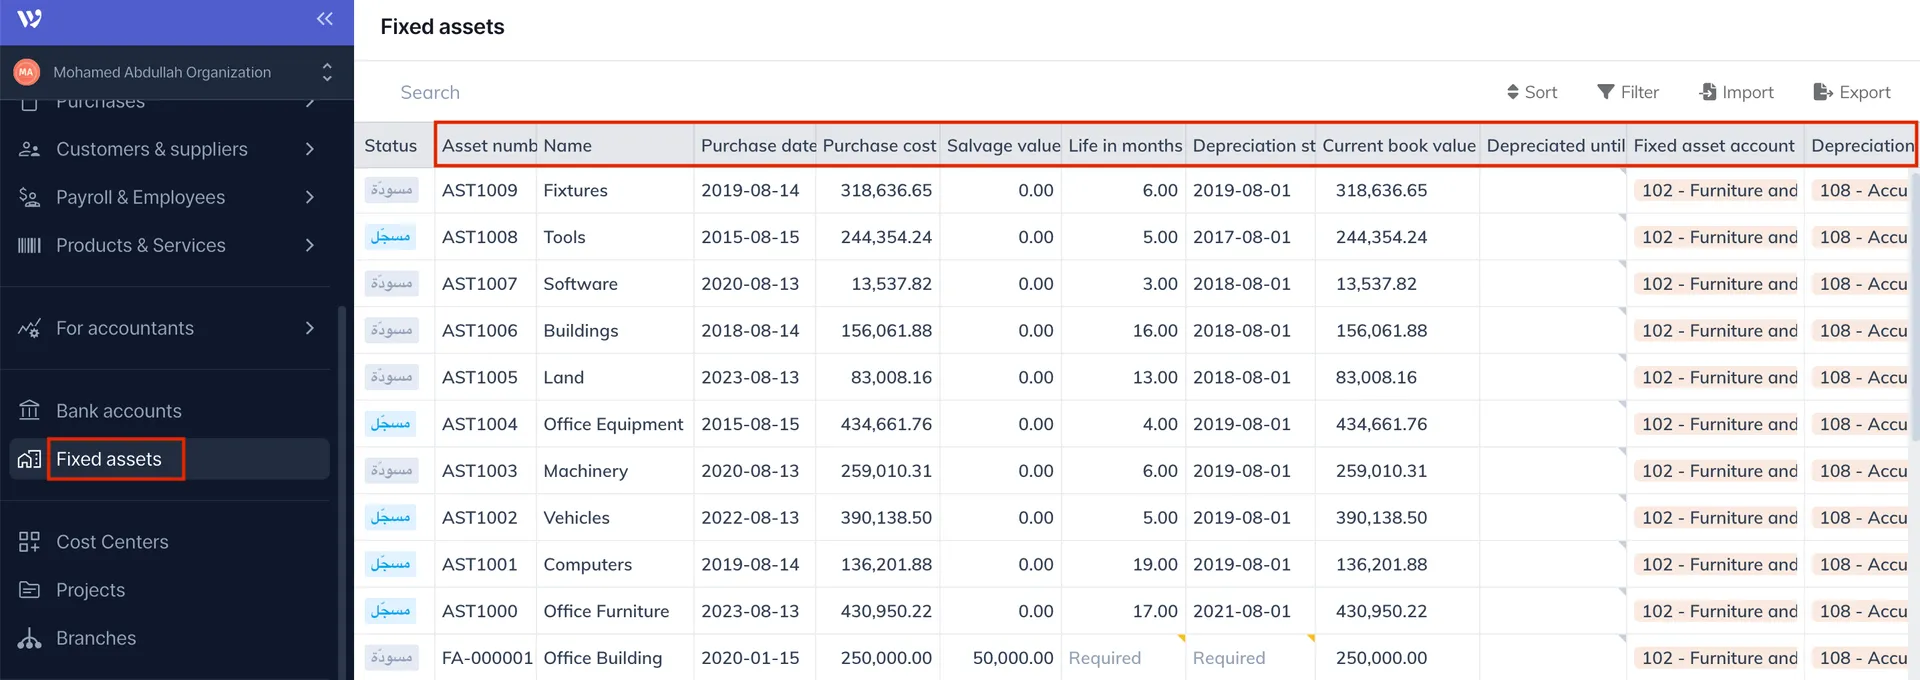Screen dimensions: 1920x680
Task: Expand the Purchases menu chevron
Action: coord(310,103)
